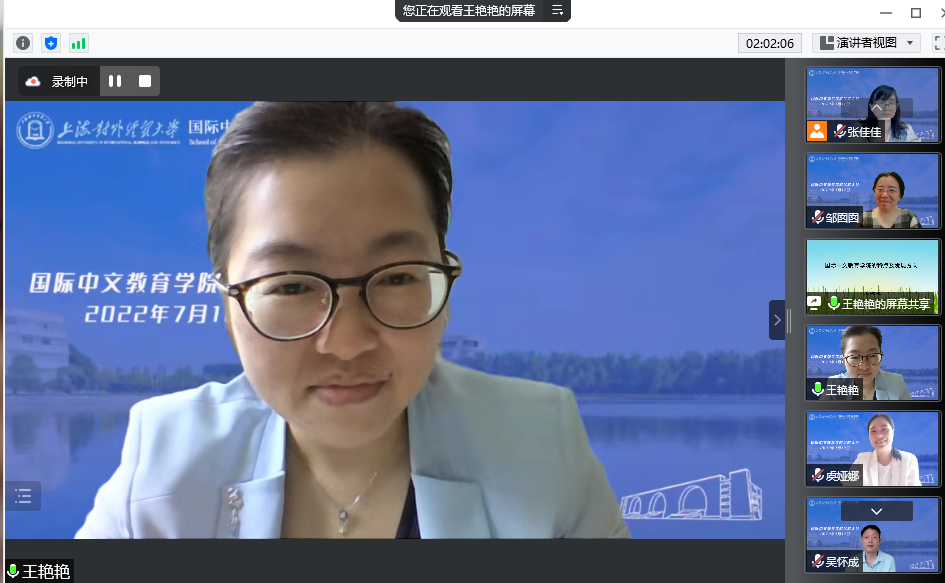Pause the cloud recording

click(x=115, y=81)
